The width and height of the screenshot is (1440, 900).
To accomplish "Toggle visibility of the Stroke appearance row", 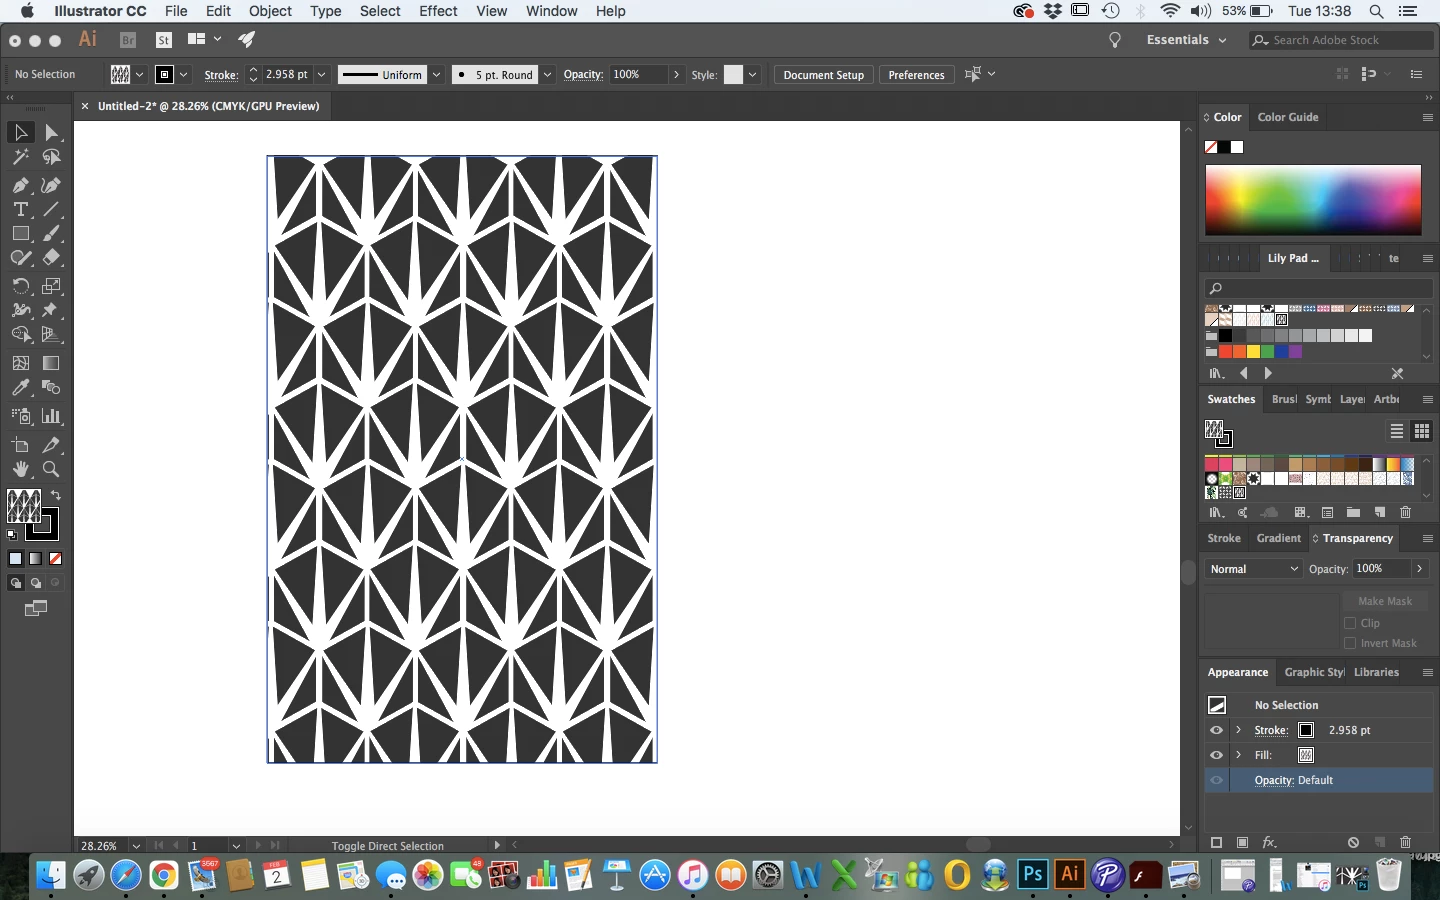I will tap(1216, 730).
